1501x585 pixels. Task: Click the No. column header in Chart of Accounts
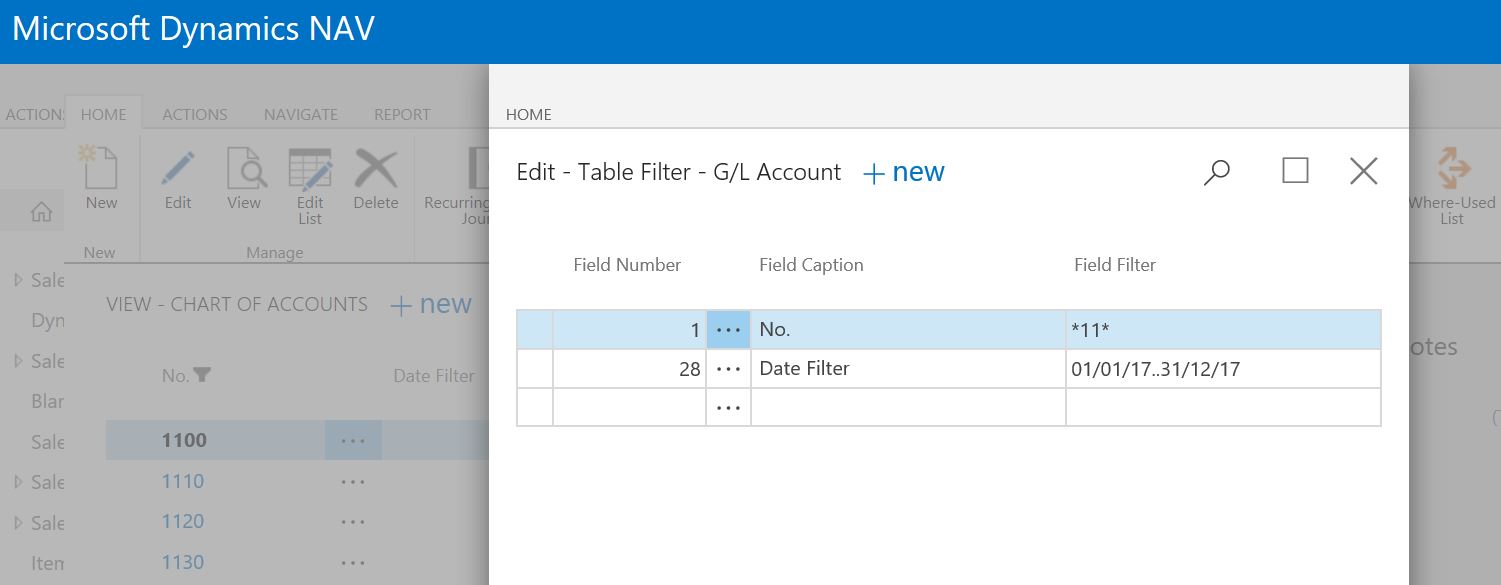coord(176,376)
